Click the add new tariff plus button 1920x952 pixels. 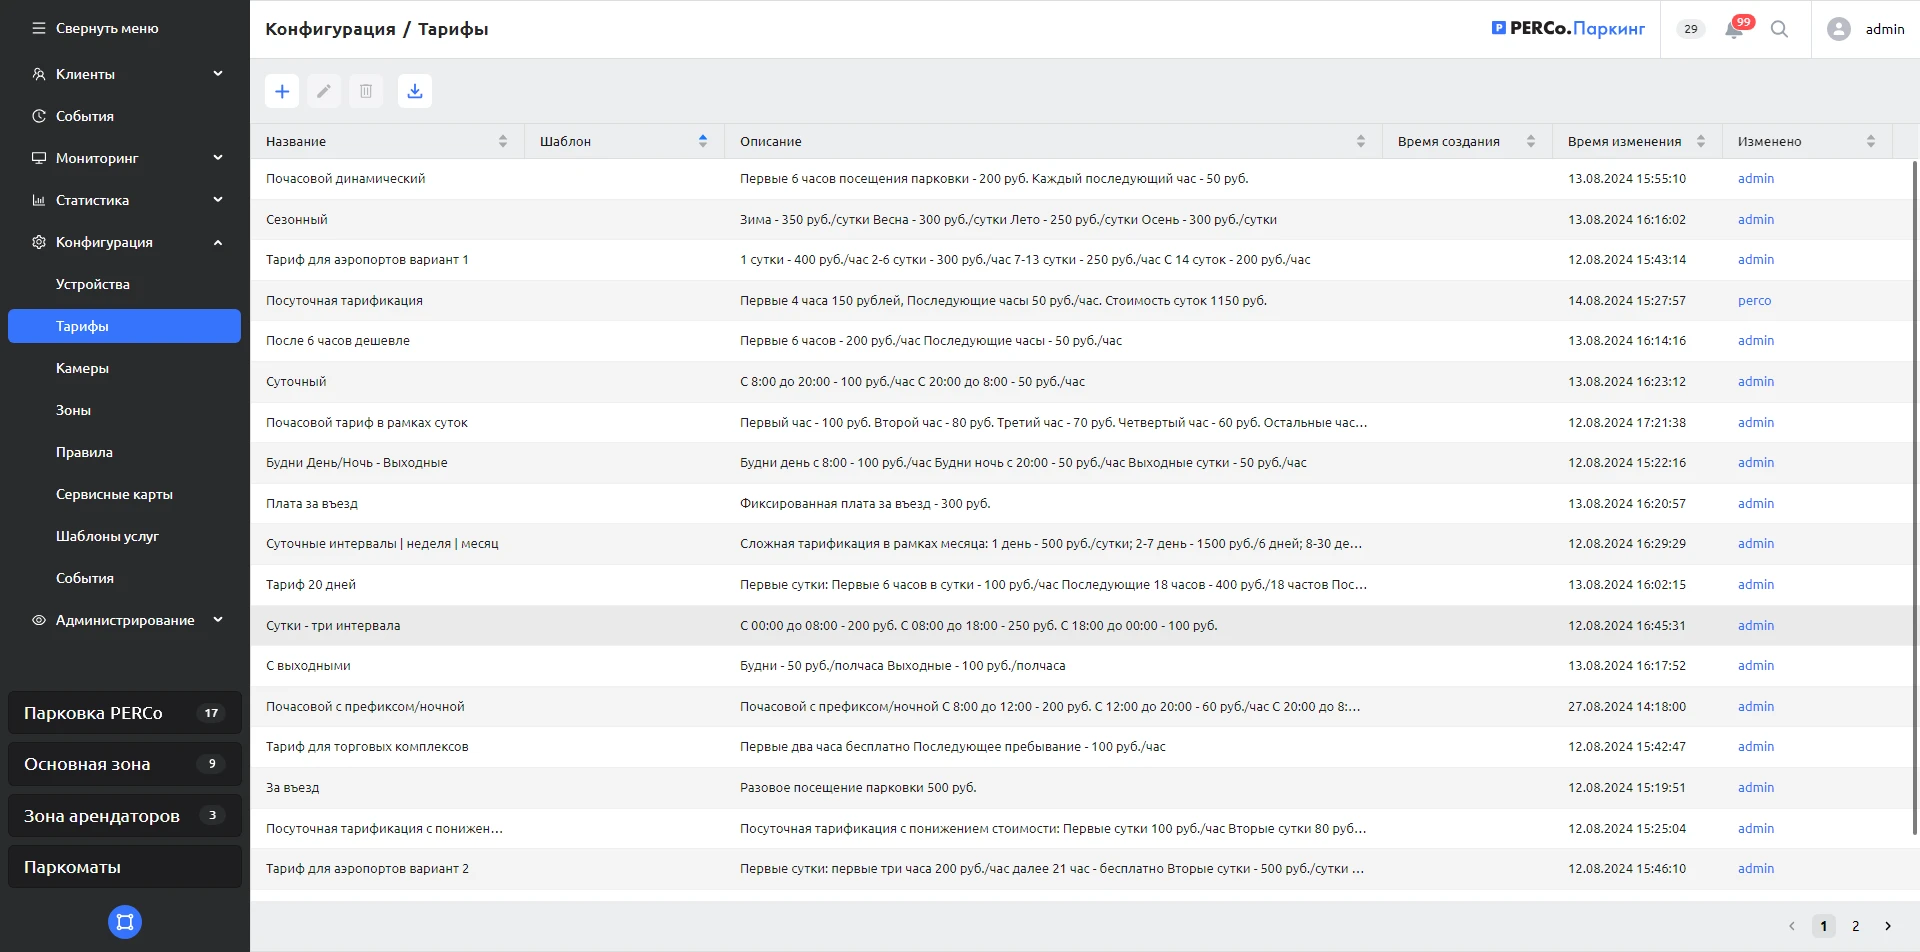[x=282, y=91]
